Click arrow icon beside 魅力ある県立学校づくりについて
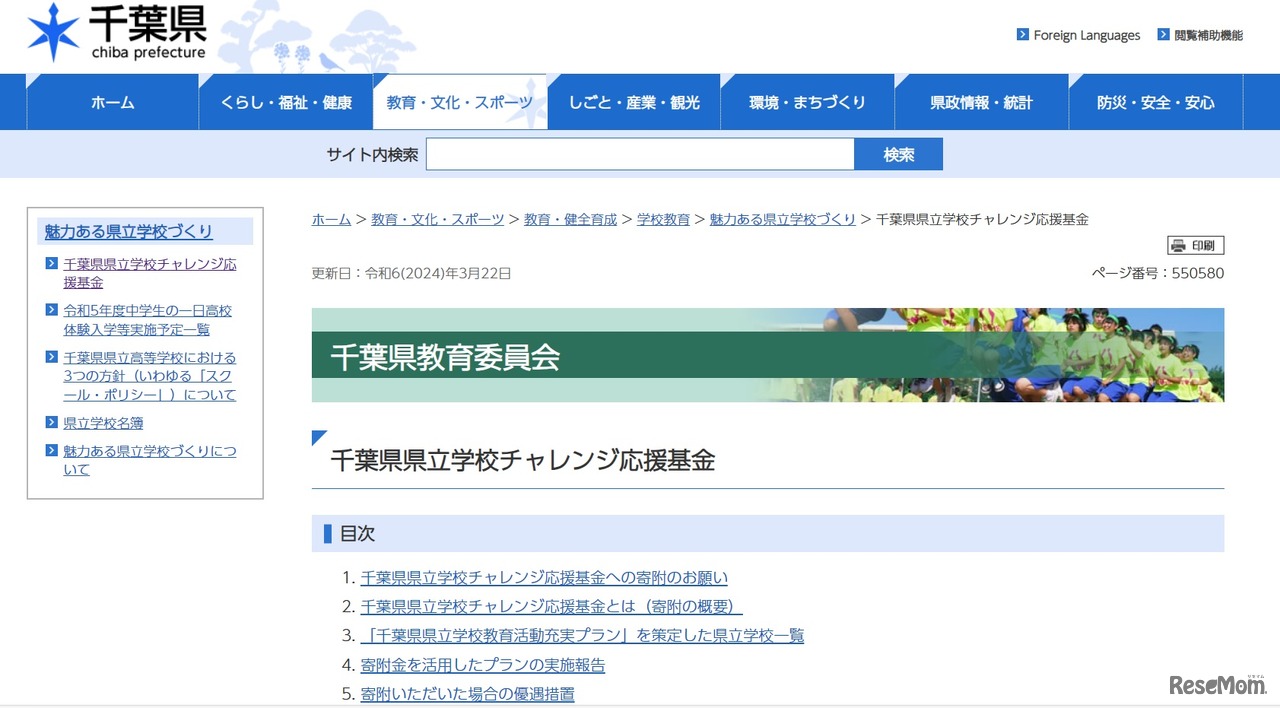1280x708 pixels. [51, 451]
